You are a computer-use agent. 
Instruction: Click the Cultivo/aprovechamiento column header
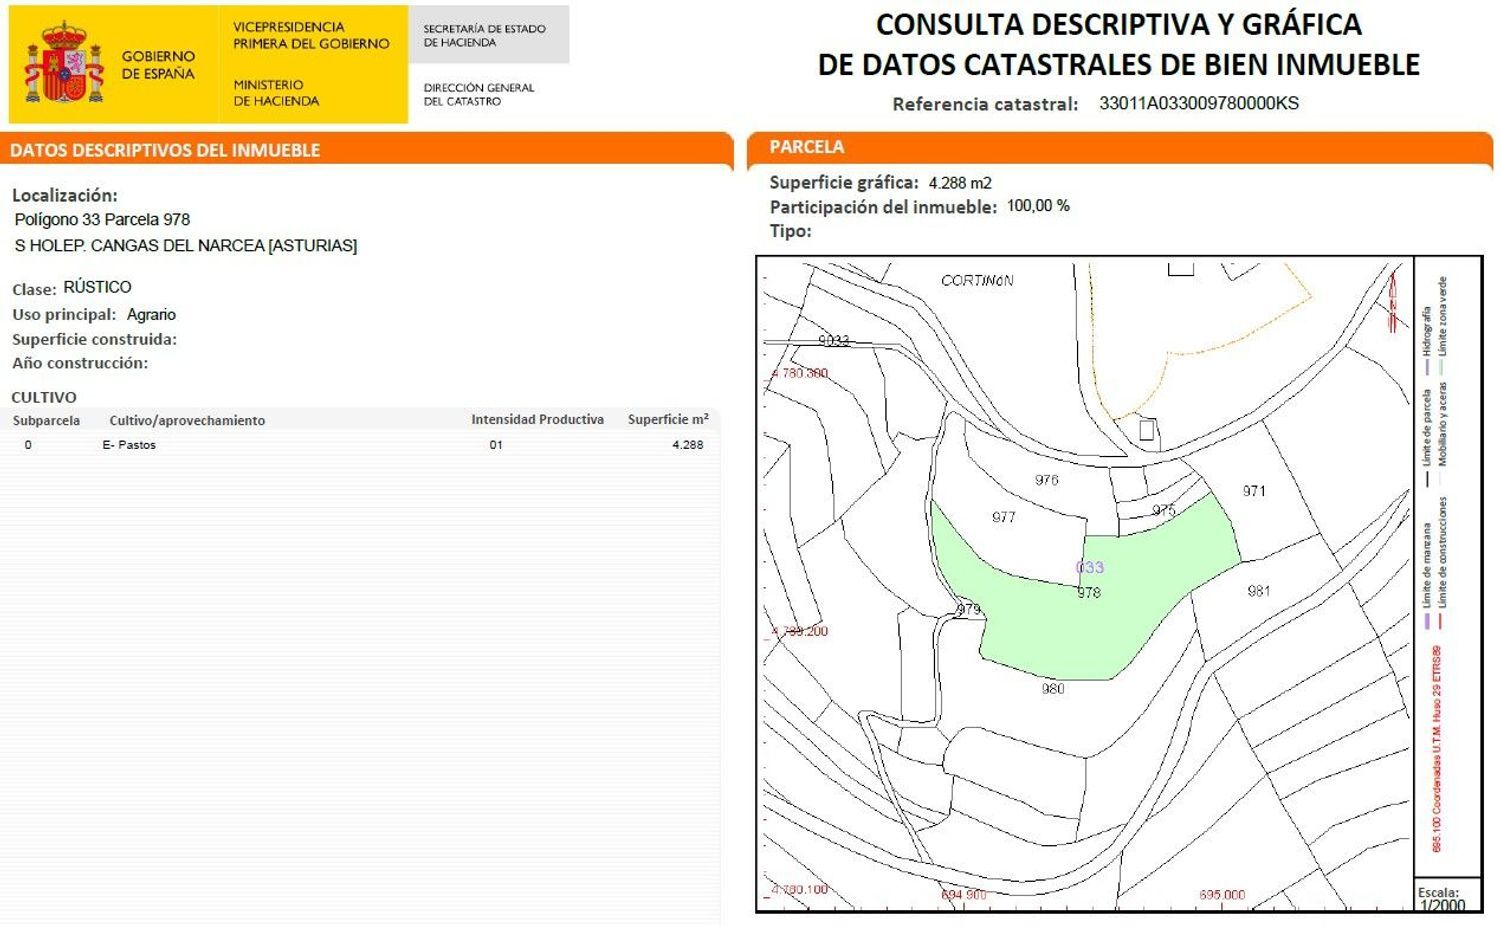(x=187, y=420)
